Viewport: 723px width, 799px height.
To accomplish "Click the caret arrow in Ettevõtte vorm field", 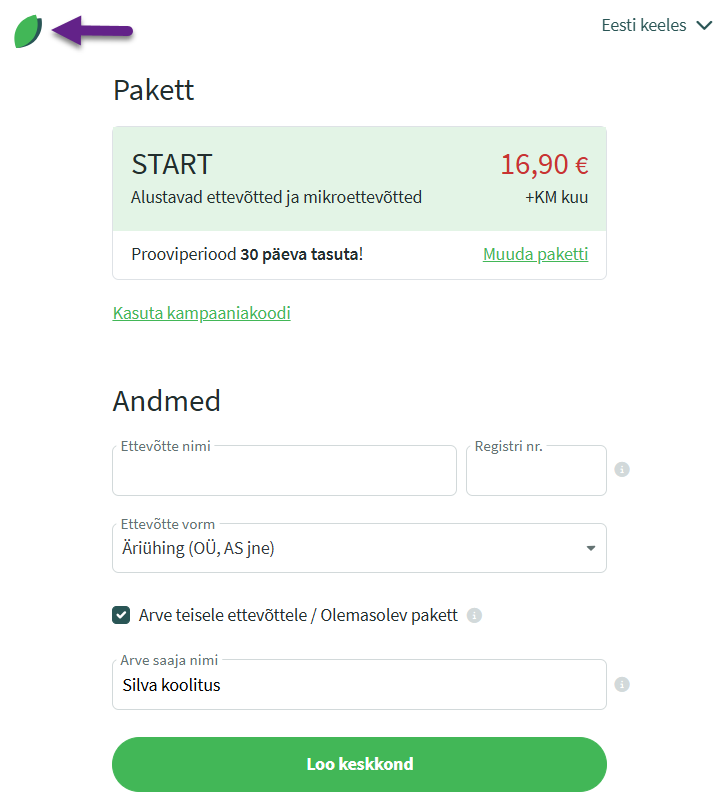I will [x=590, y=548].
